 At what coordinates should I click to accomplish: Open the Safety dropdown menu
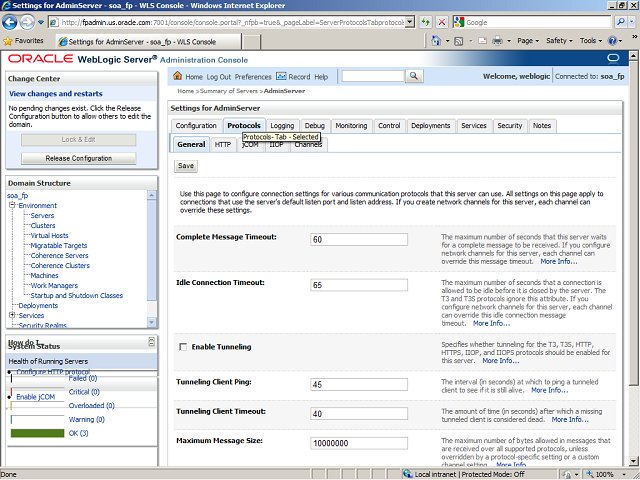[x=561, y=41]
